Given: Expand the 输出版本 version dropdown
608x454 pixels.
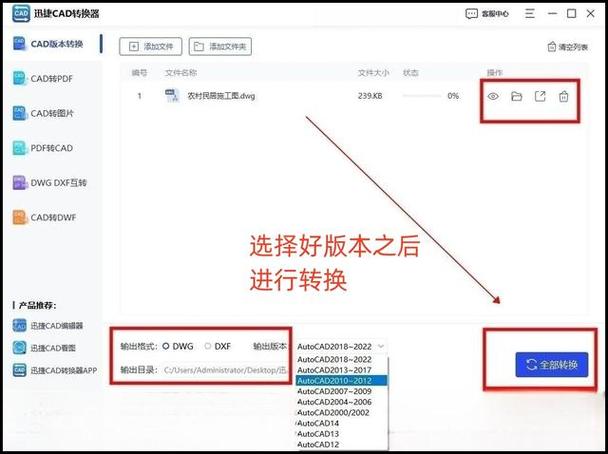Looking at the screenshot, I should click(341, 346).
